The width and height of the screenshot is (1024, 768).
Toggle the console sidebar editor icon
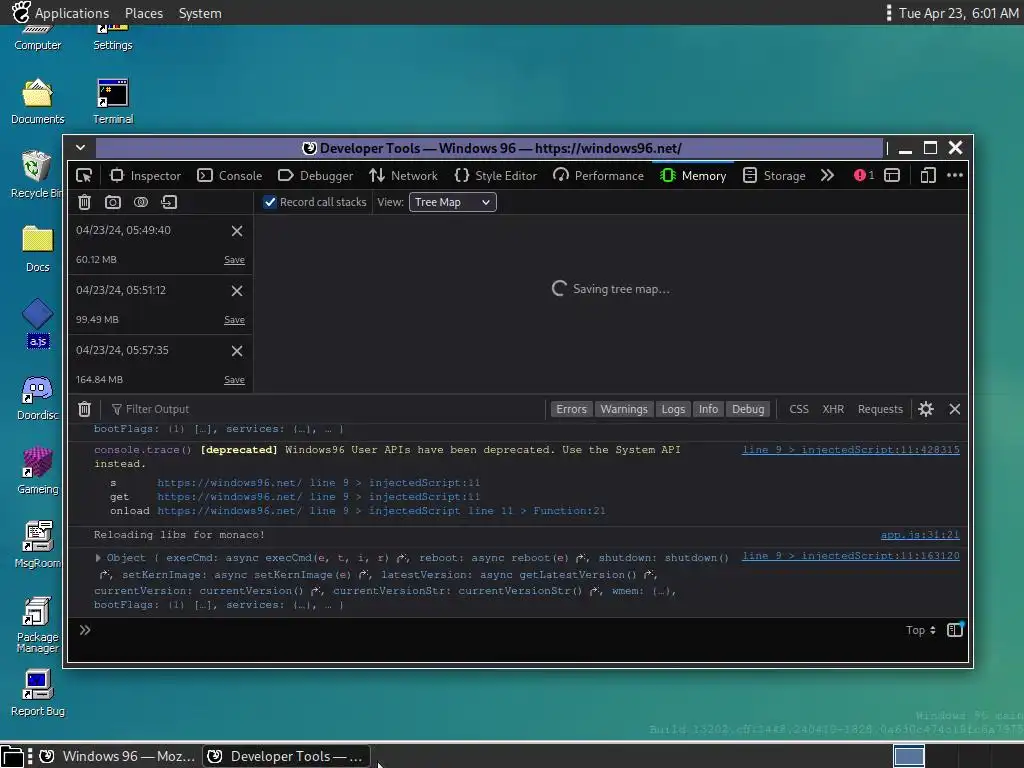[955, 630]
